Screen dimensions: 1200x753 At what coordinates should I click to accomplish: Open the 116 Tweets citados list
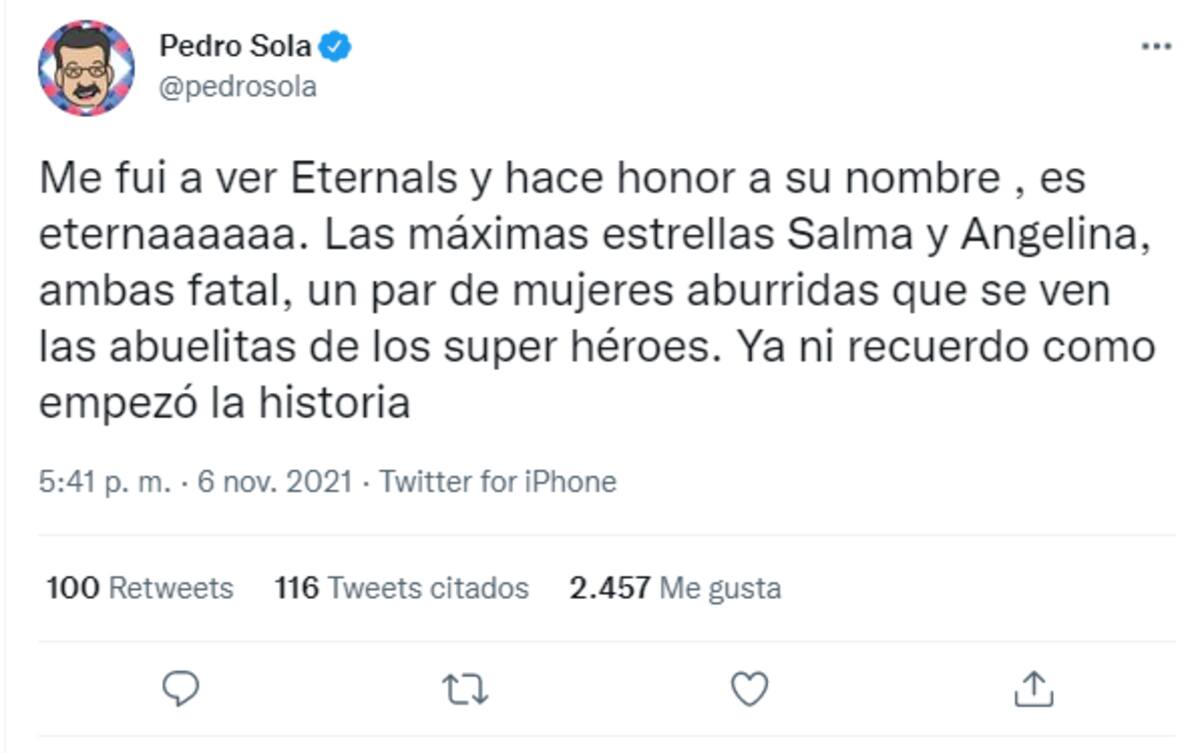pos(401,587)
